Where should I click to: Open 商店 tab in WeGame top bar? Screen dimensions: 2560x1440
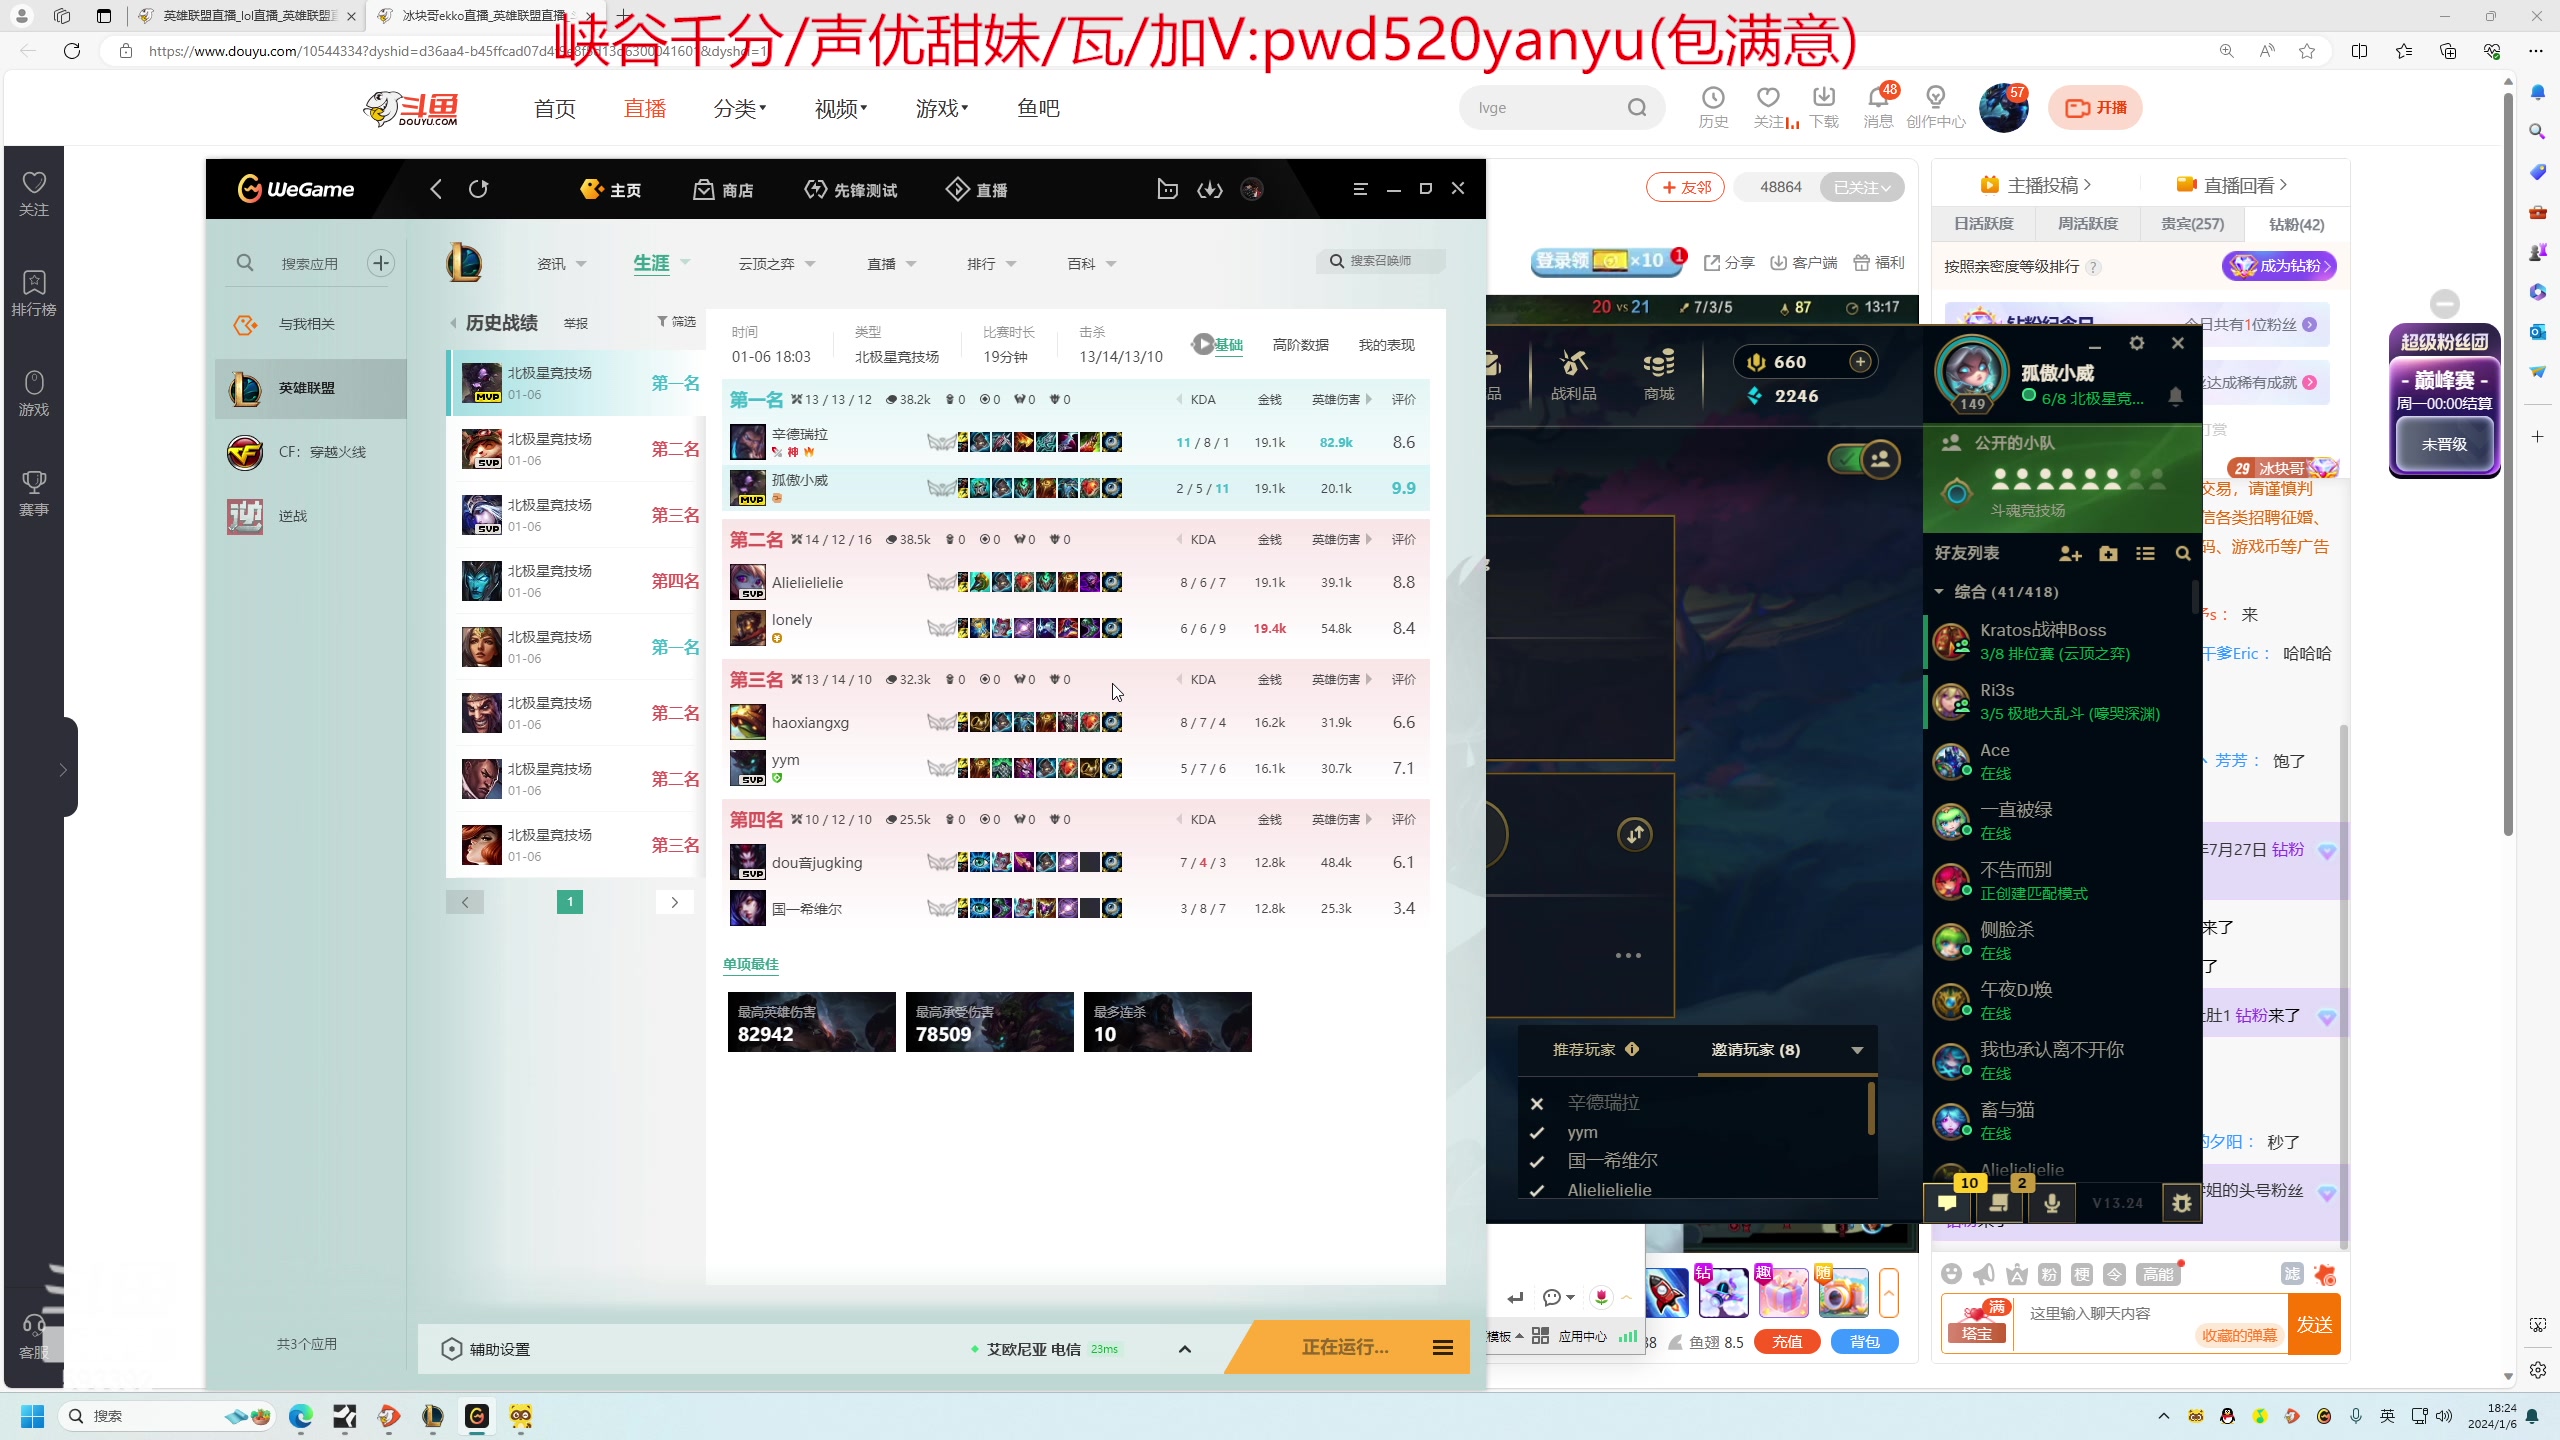tap(723, 189)
